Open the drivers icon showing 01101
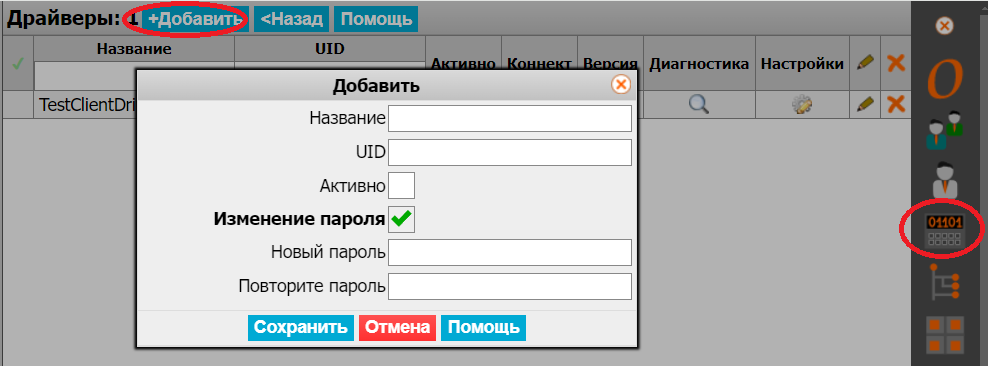Image resolution: width=988 pixels, height=366 pixels. point(943,231)
